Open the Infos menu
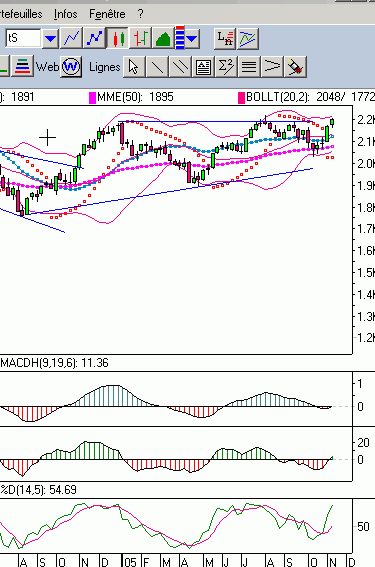The height and width of the screenshot is (567, 375). pos(65,14)
